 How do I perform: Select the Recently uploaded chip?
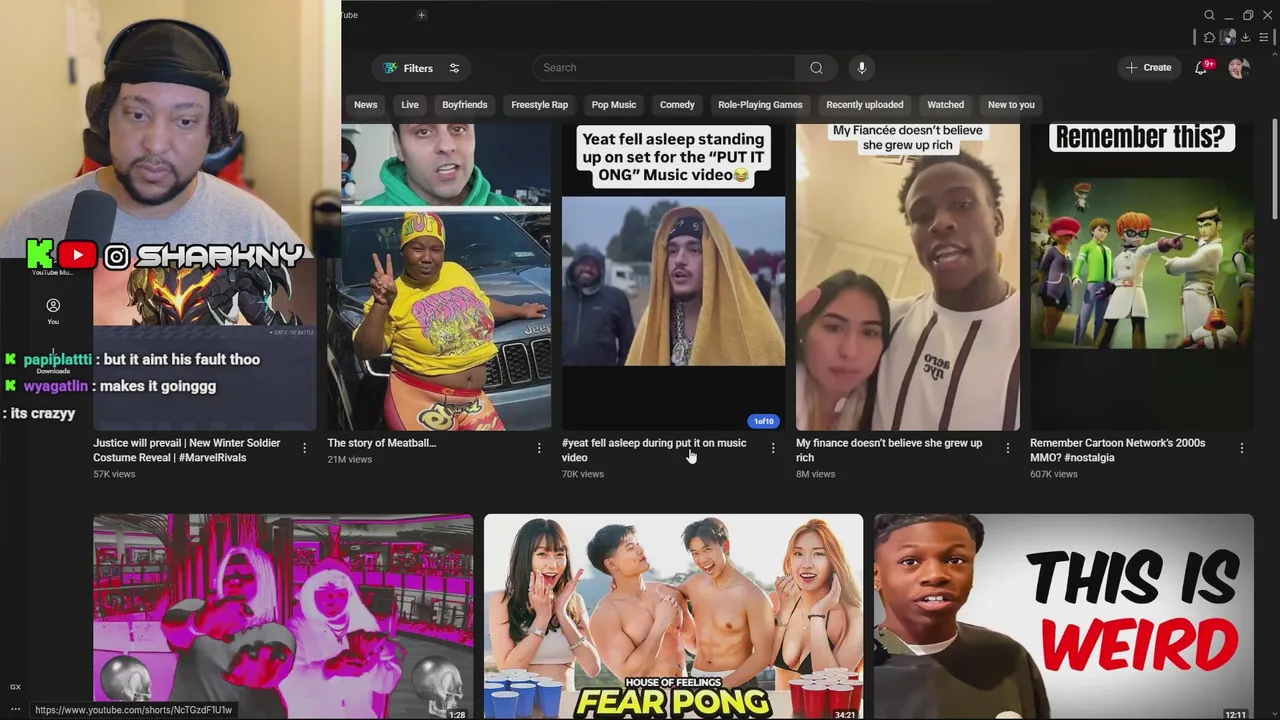(865, 105)
